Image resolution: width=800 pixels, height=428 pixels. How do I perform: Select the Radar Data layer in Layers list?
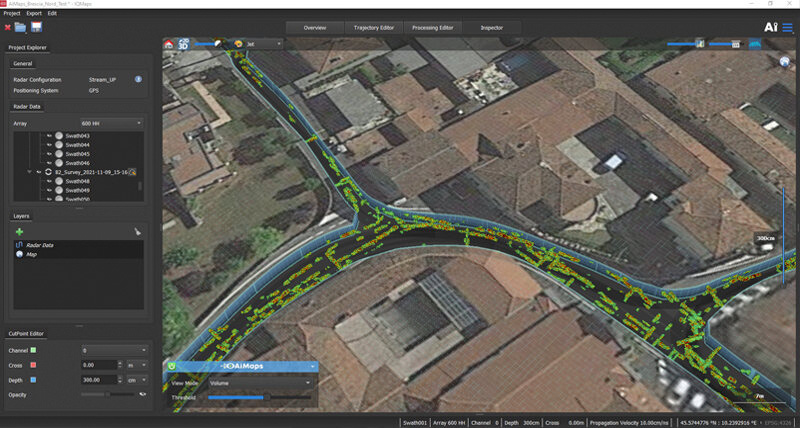(40, 245)
